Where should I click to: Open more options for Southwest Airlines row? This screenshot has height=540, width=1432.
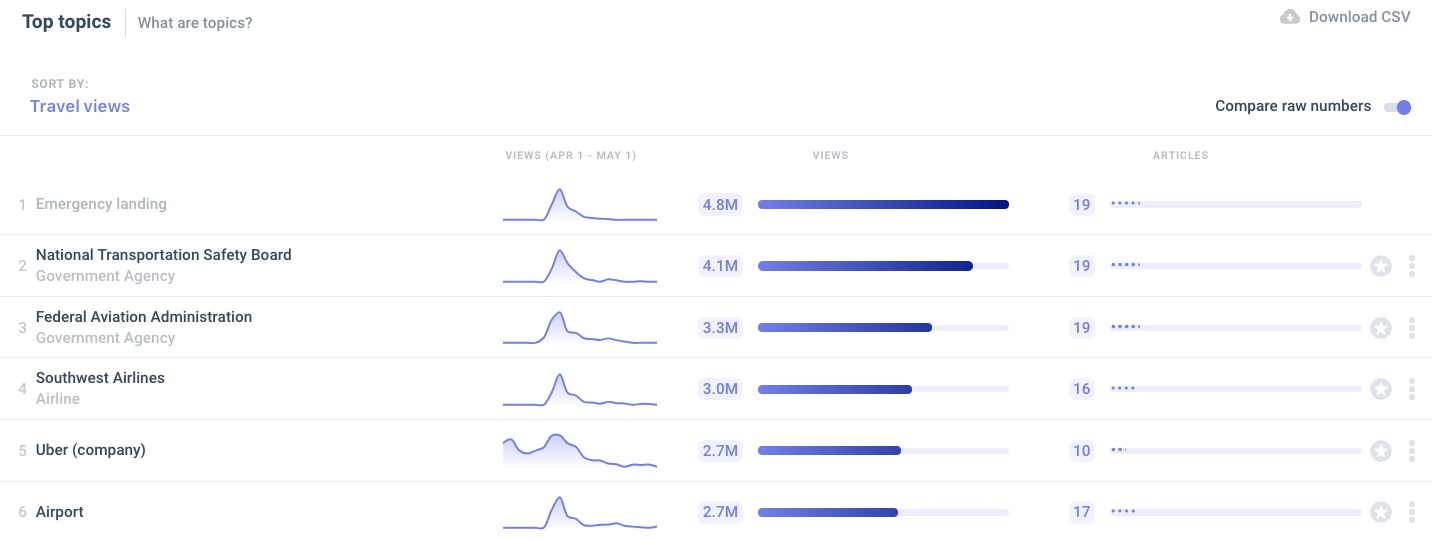click(x=1412, y=389)
